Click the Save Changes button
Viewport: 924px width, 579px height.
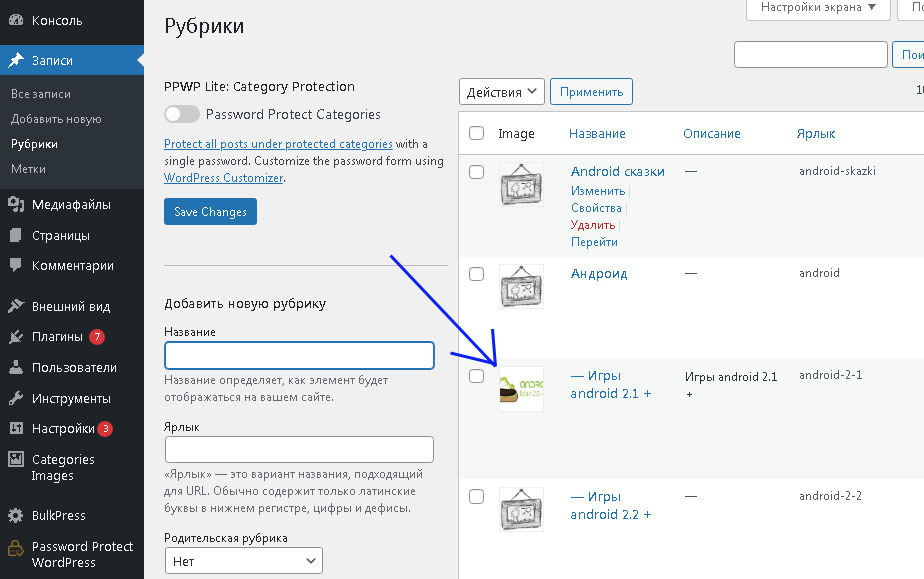coord(210,211)
